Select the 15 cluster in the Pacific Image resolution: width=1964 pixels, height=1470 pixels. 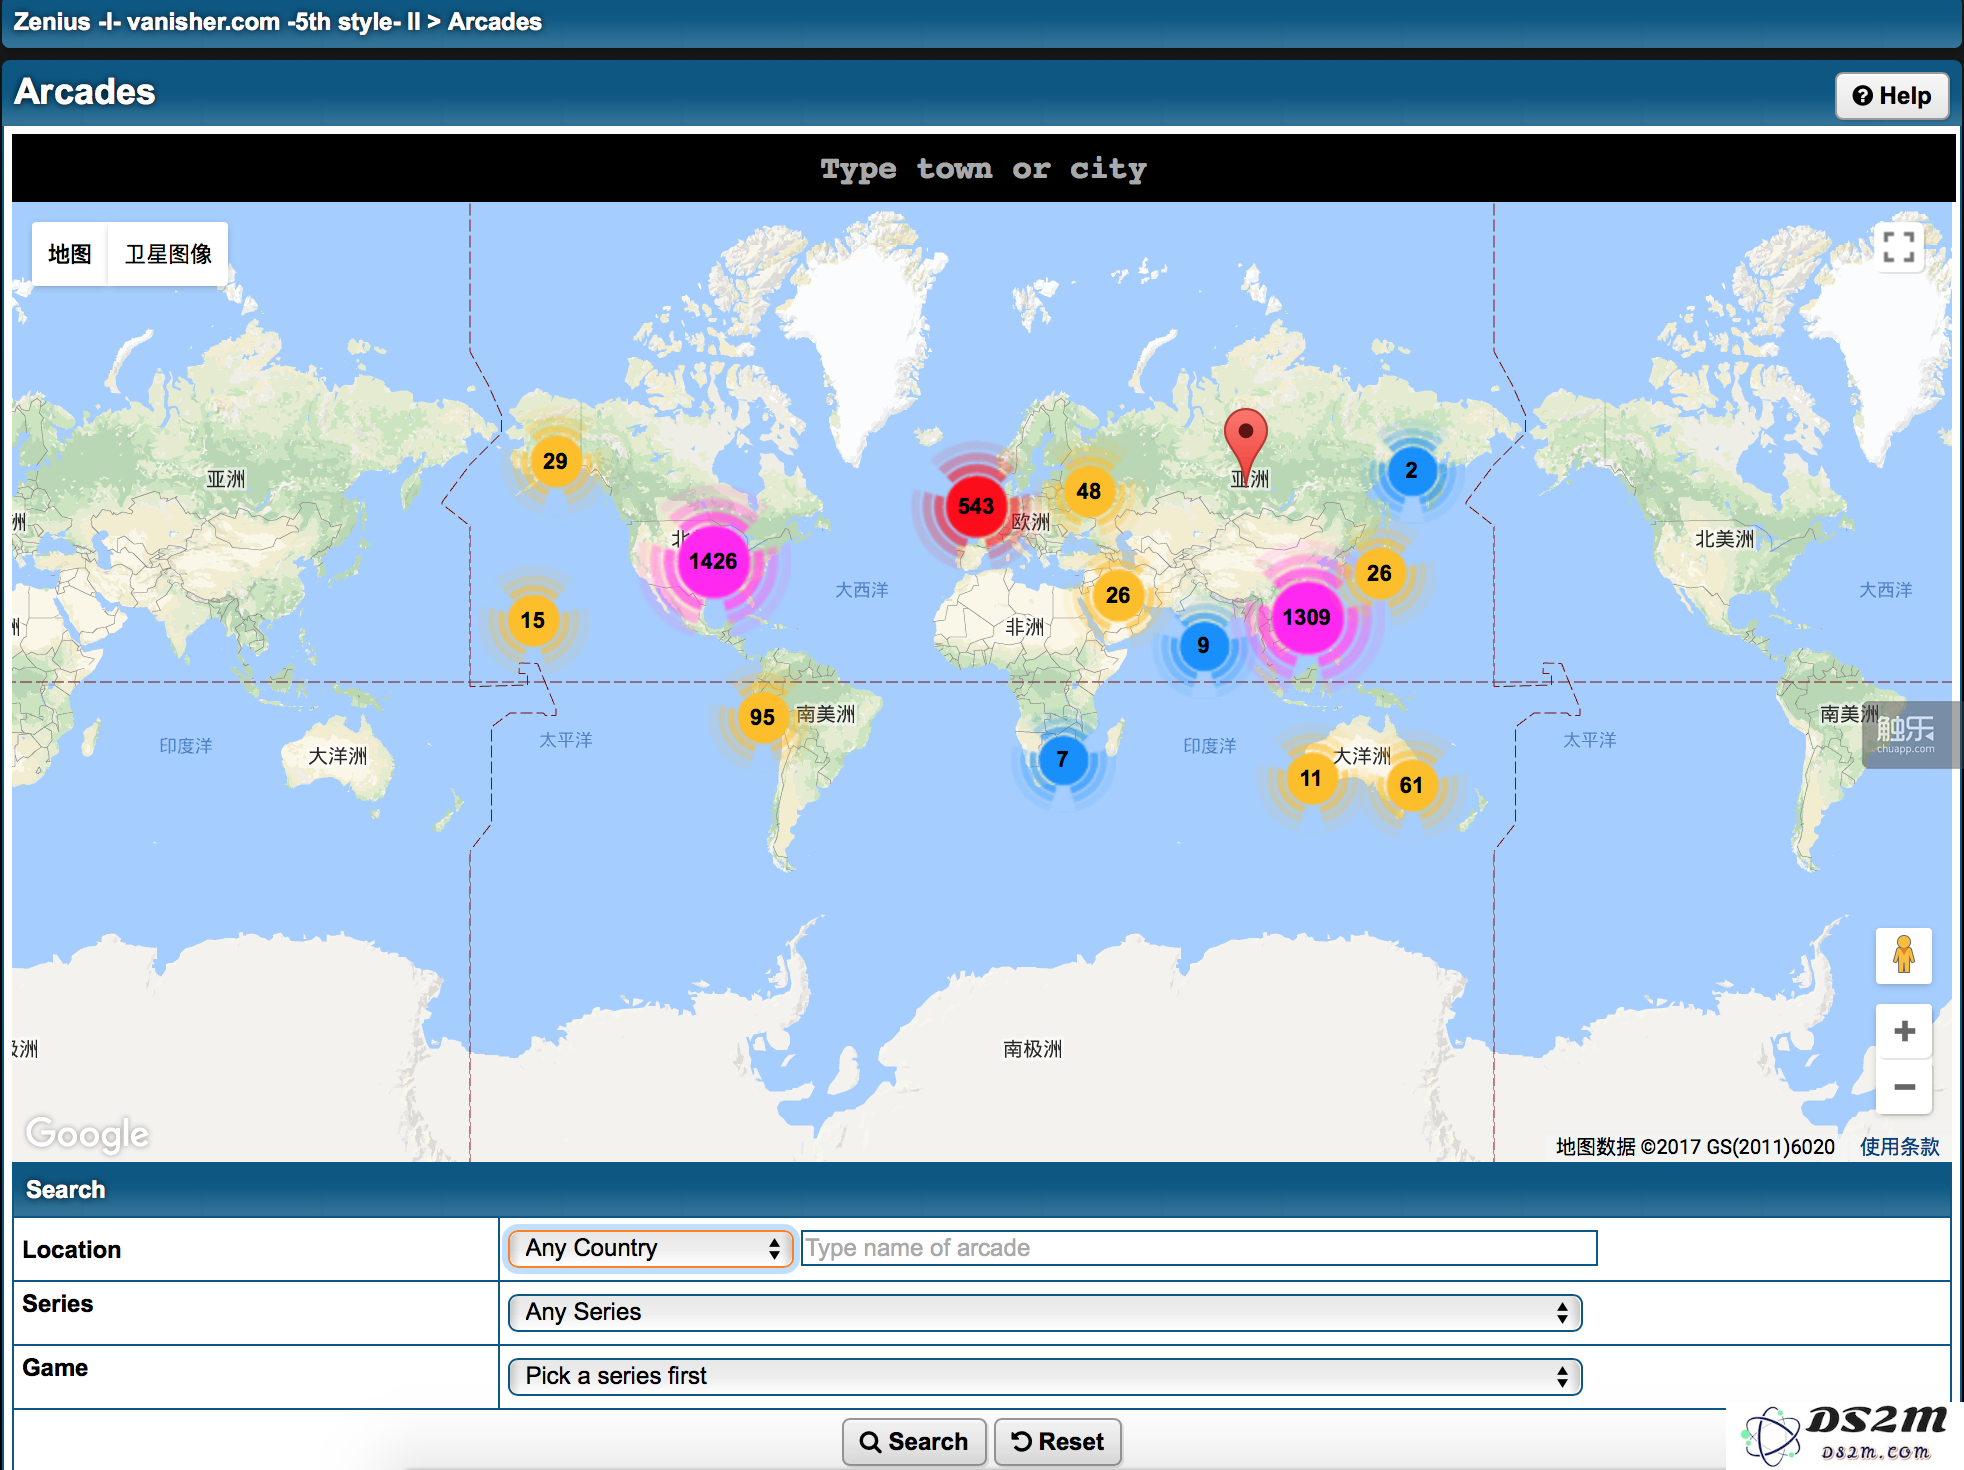[x=533, y=620]
